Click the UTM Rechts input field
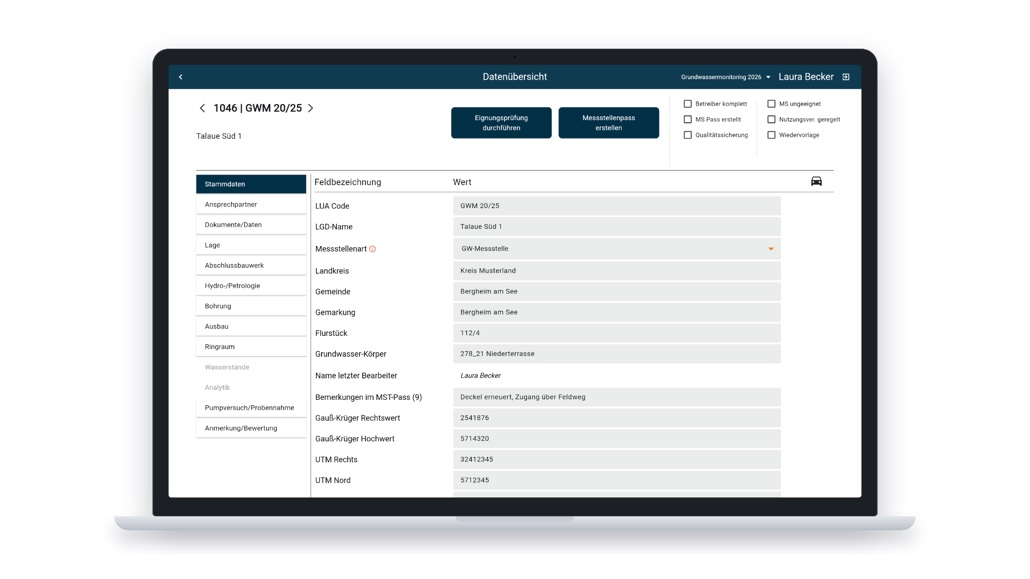 [617, 459]
